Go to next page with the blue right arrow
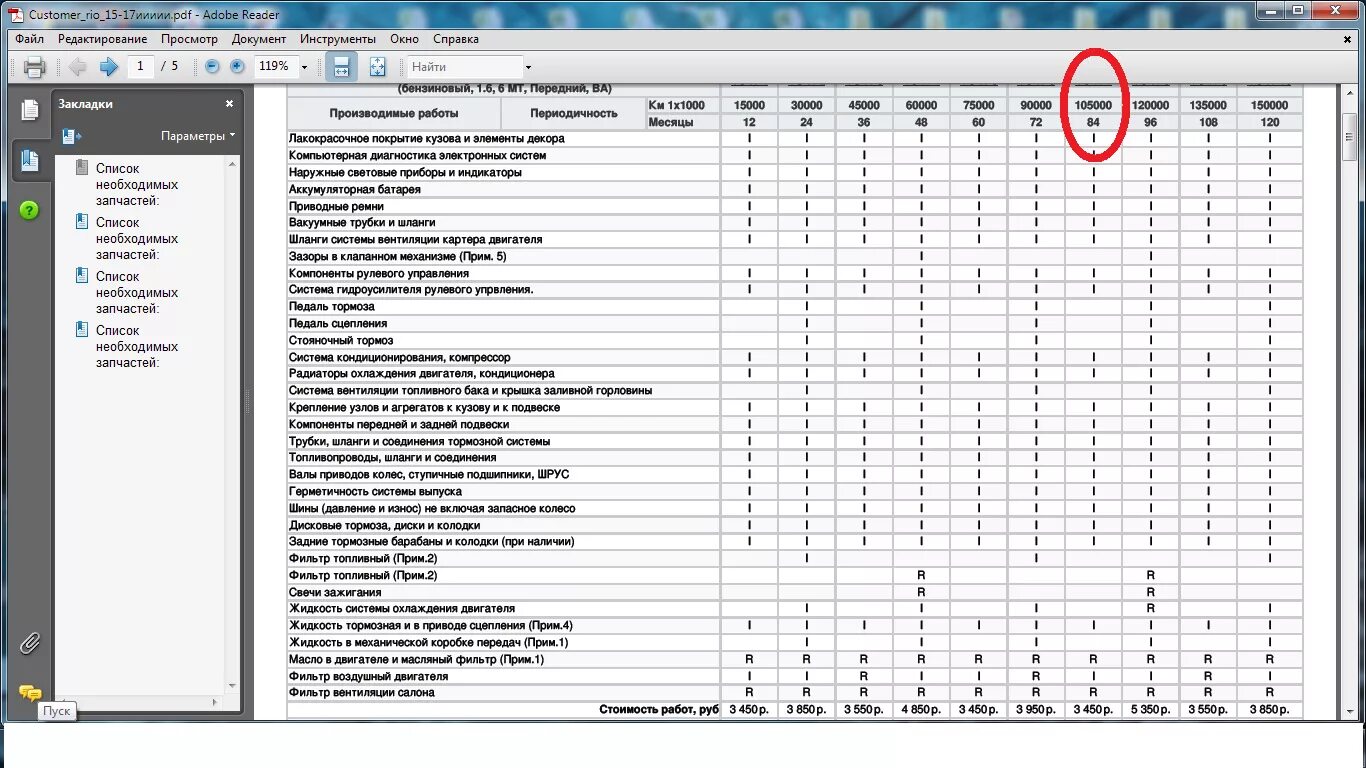Screen dimensions: 1366x768 (x=108, y=67)
